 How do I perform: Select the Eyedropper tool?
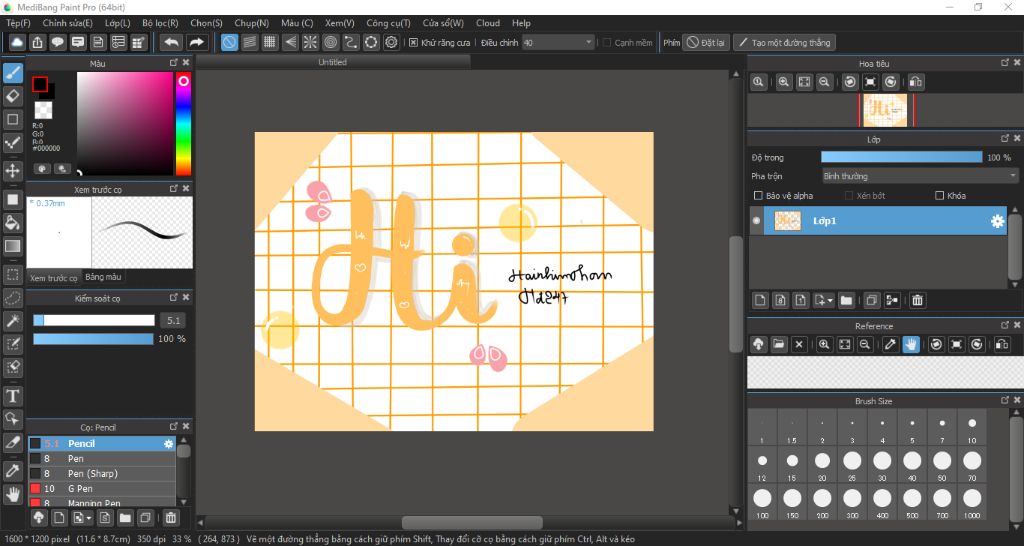coord(12,470)
